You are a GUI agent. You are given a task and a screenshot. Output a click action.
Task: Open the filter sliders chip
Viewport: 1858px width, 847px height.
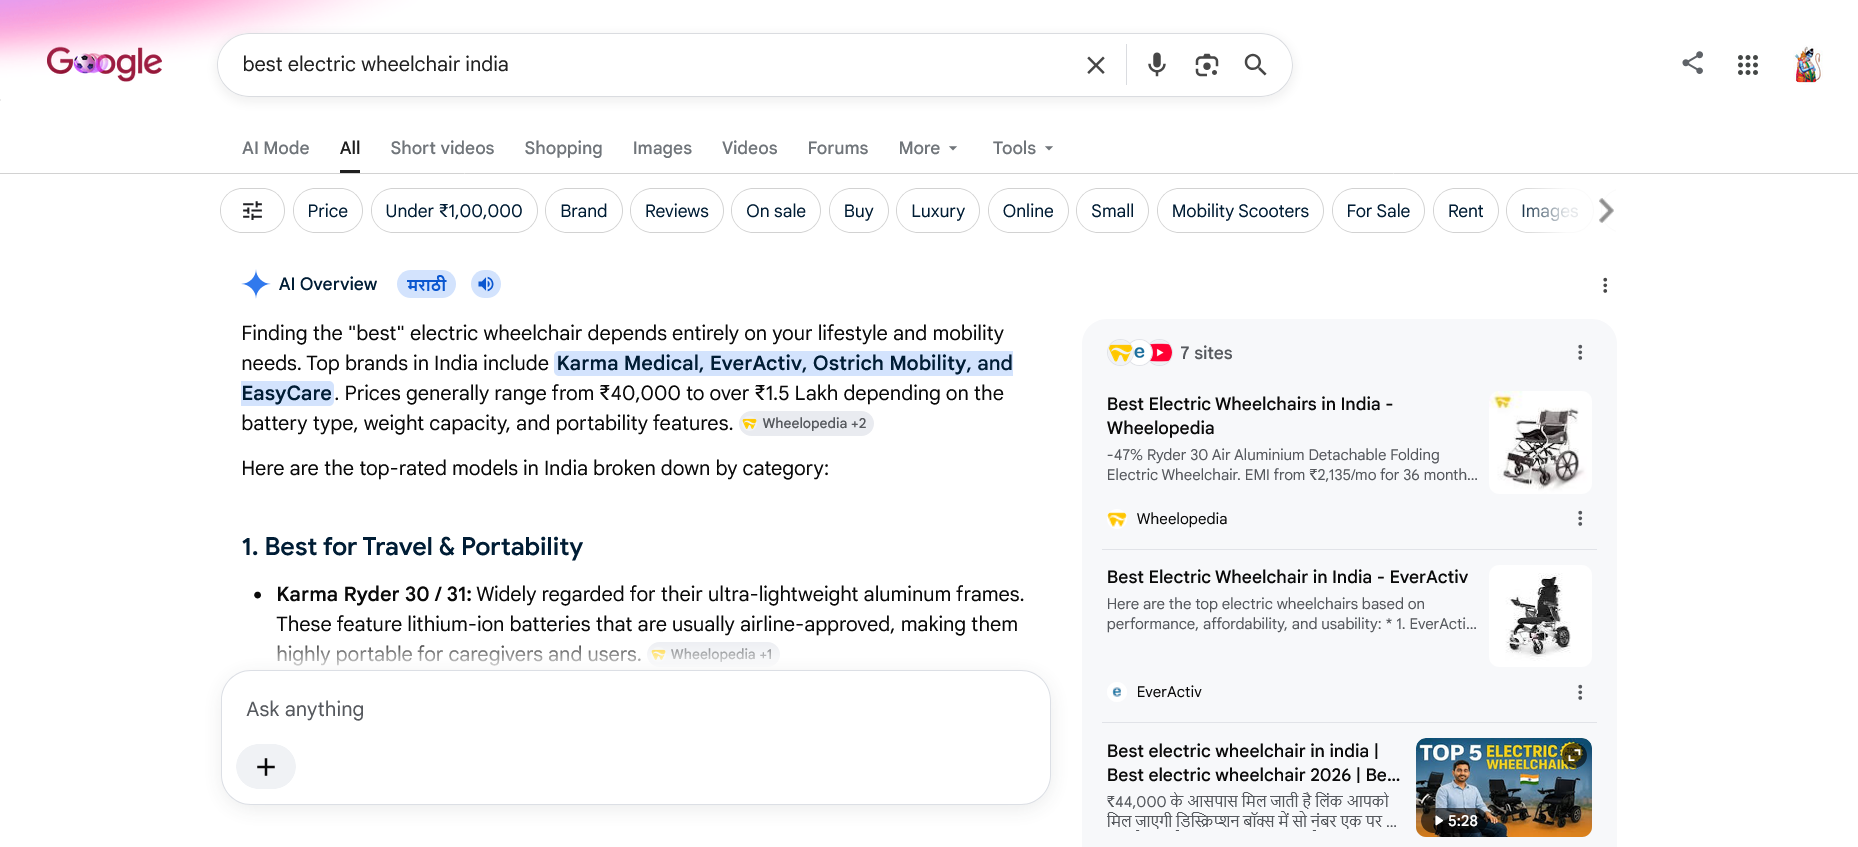click(x=253, y=211)
